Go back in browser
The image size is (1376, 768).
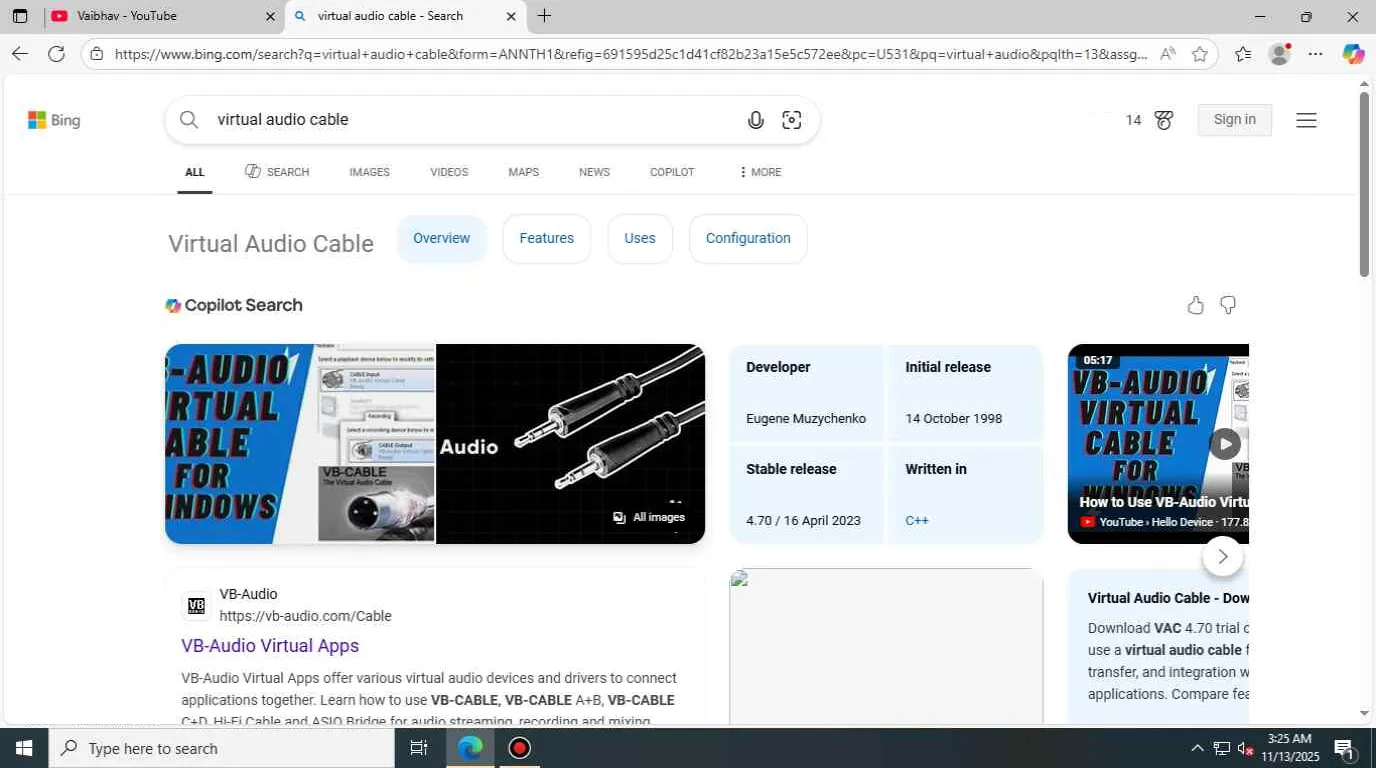click(20, 54)
